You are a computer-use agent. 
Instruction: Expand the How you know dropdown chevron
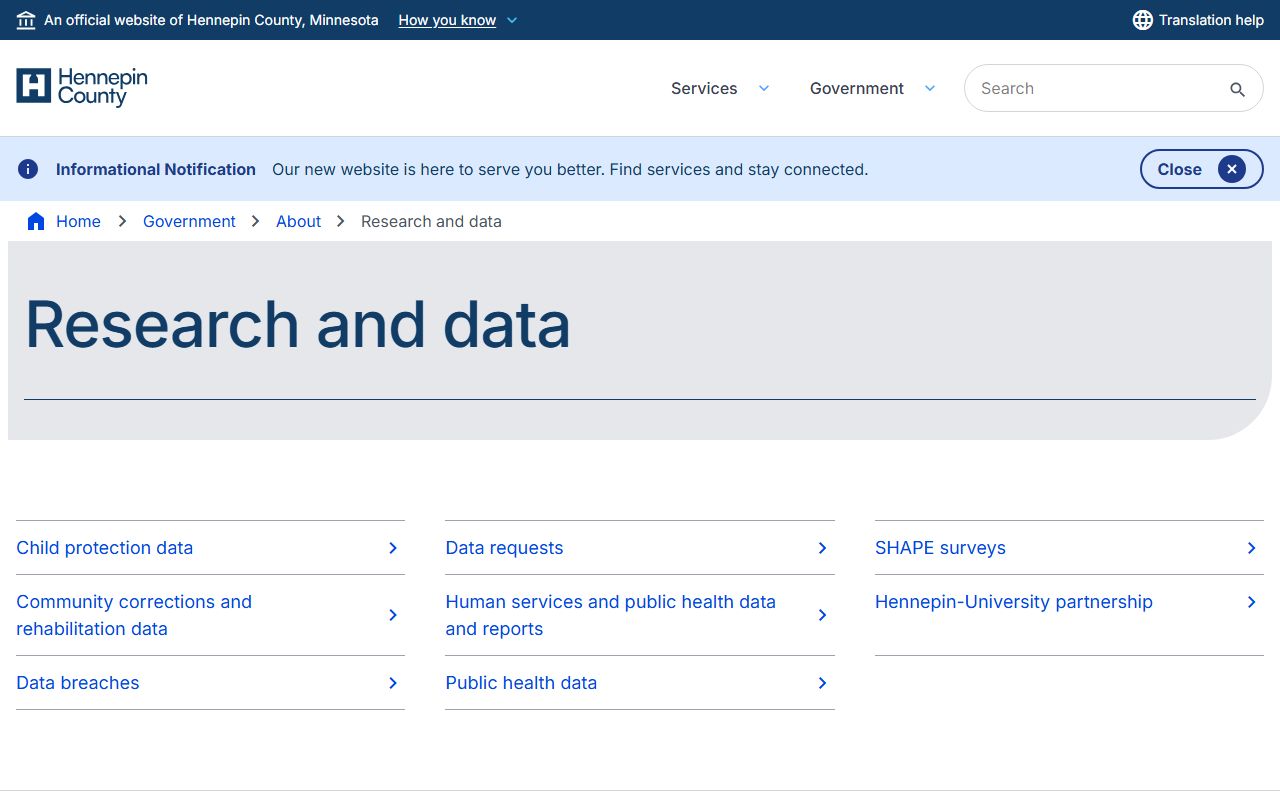(x=512, y=20)
